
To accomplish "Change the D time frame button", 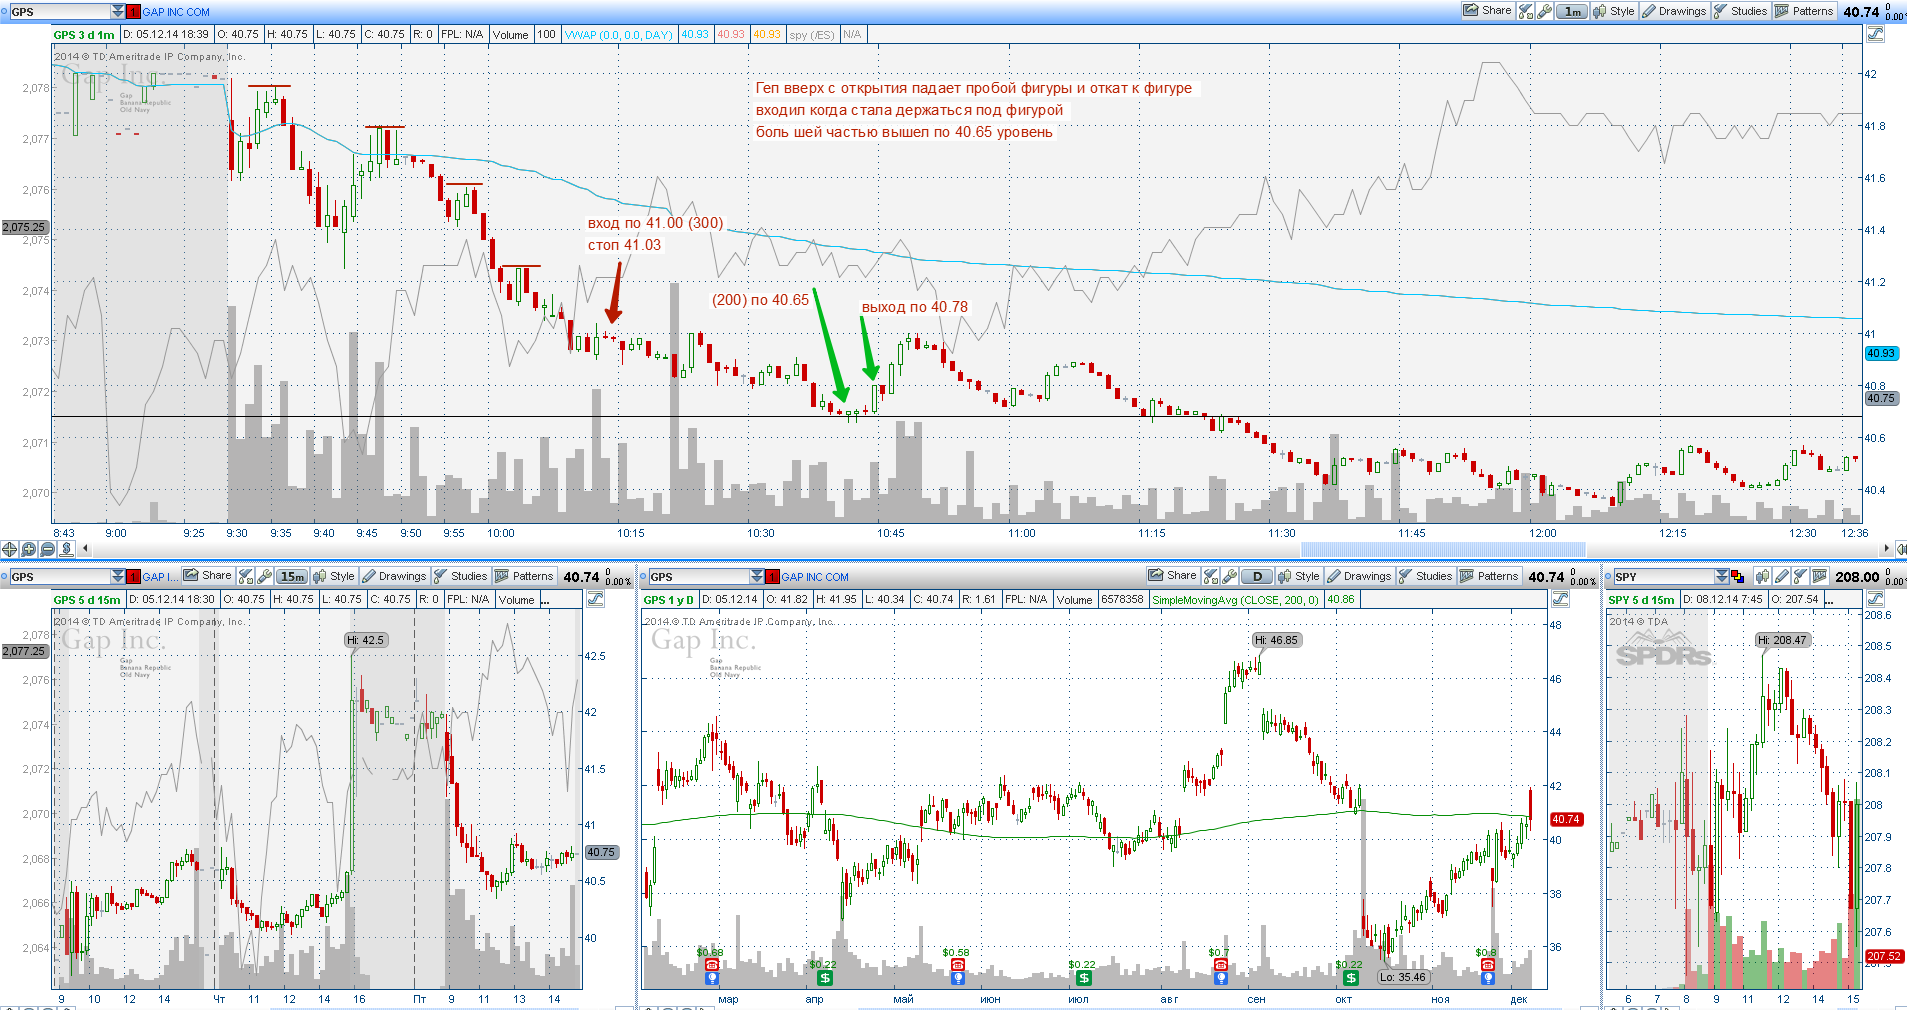I will click(x=1257, y=577).
